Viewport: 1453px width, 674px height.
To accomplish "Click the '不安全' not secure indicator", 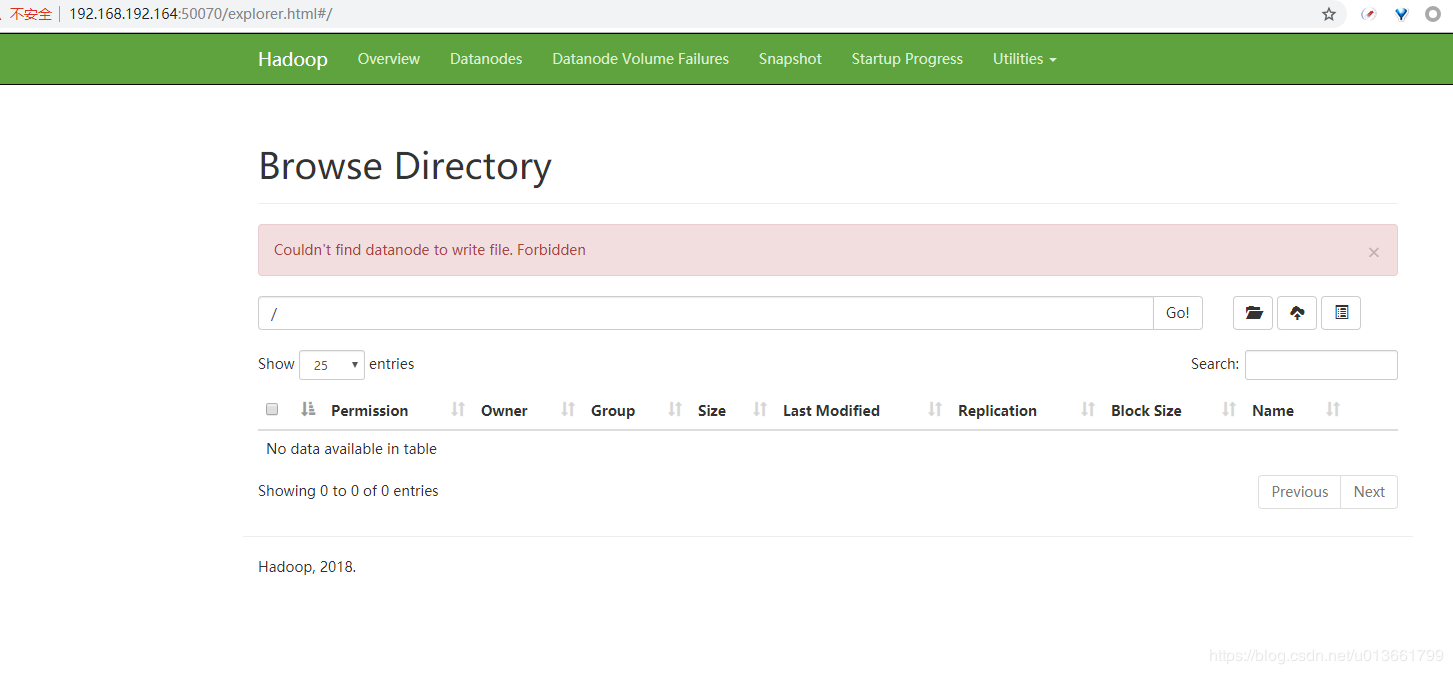I will 30,14.
